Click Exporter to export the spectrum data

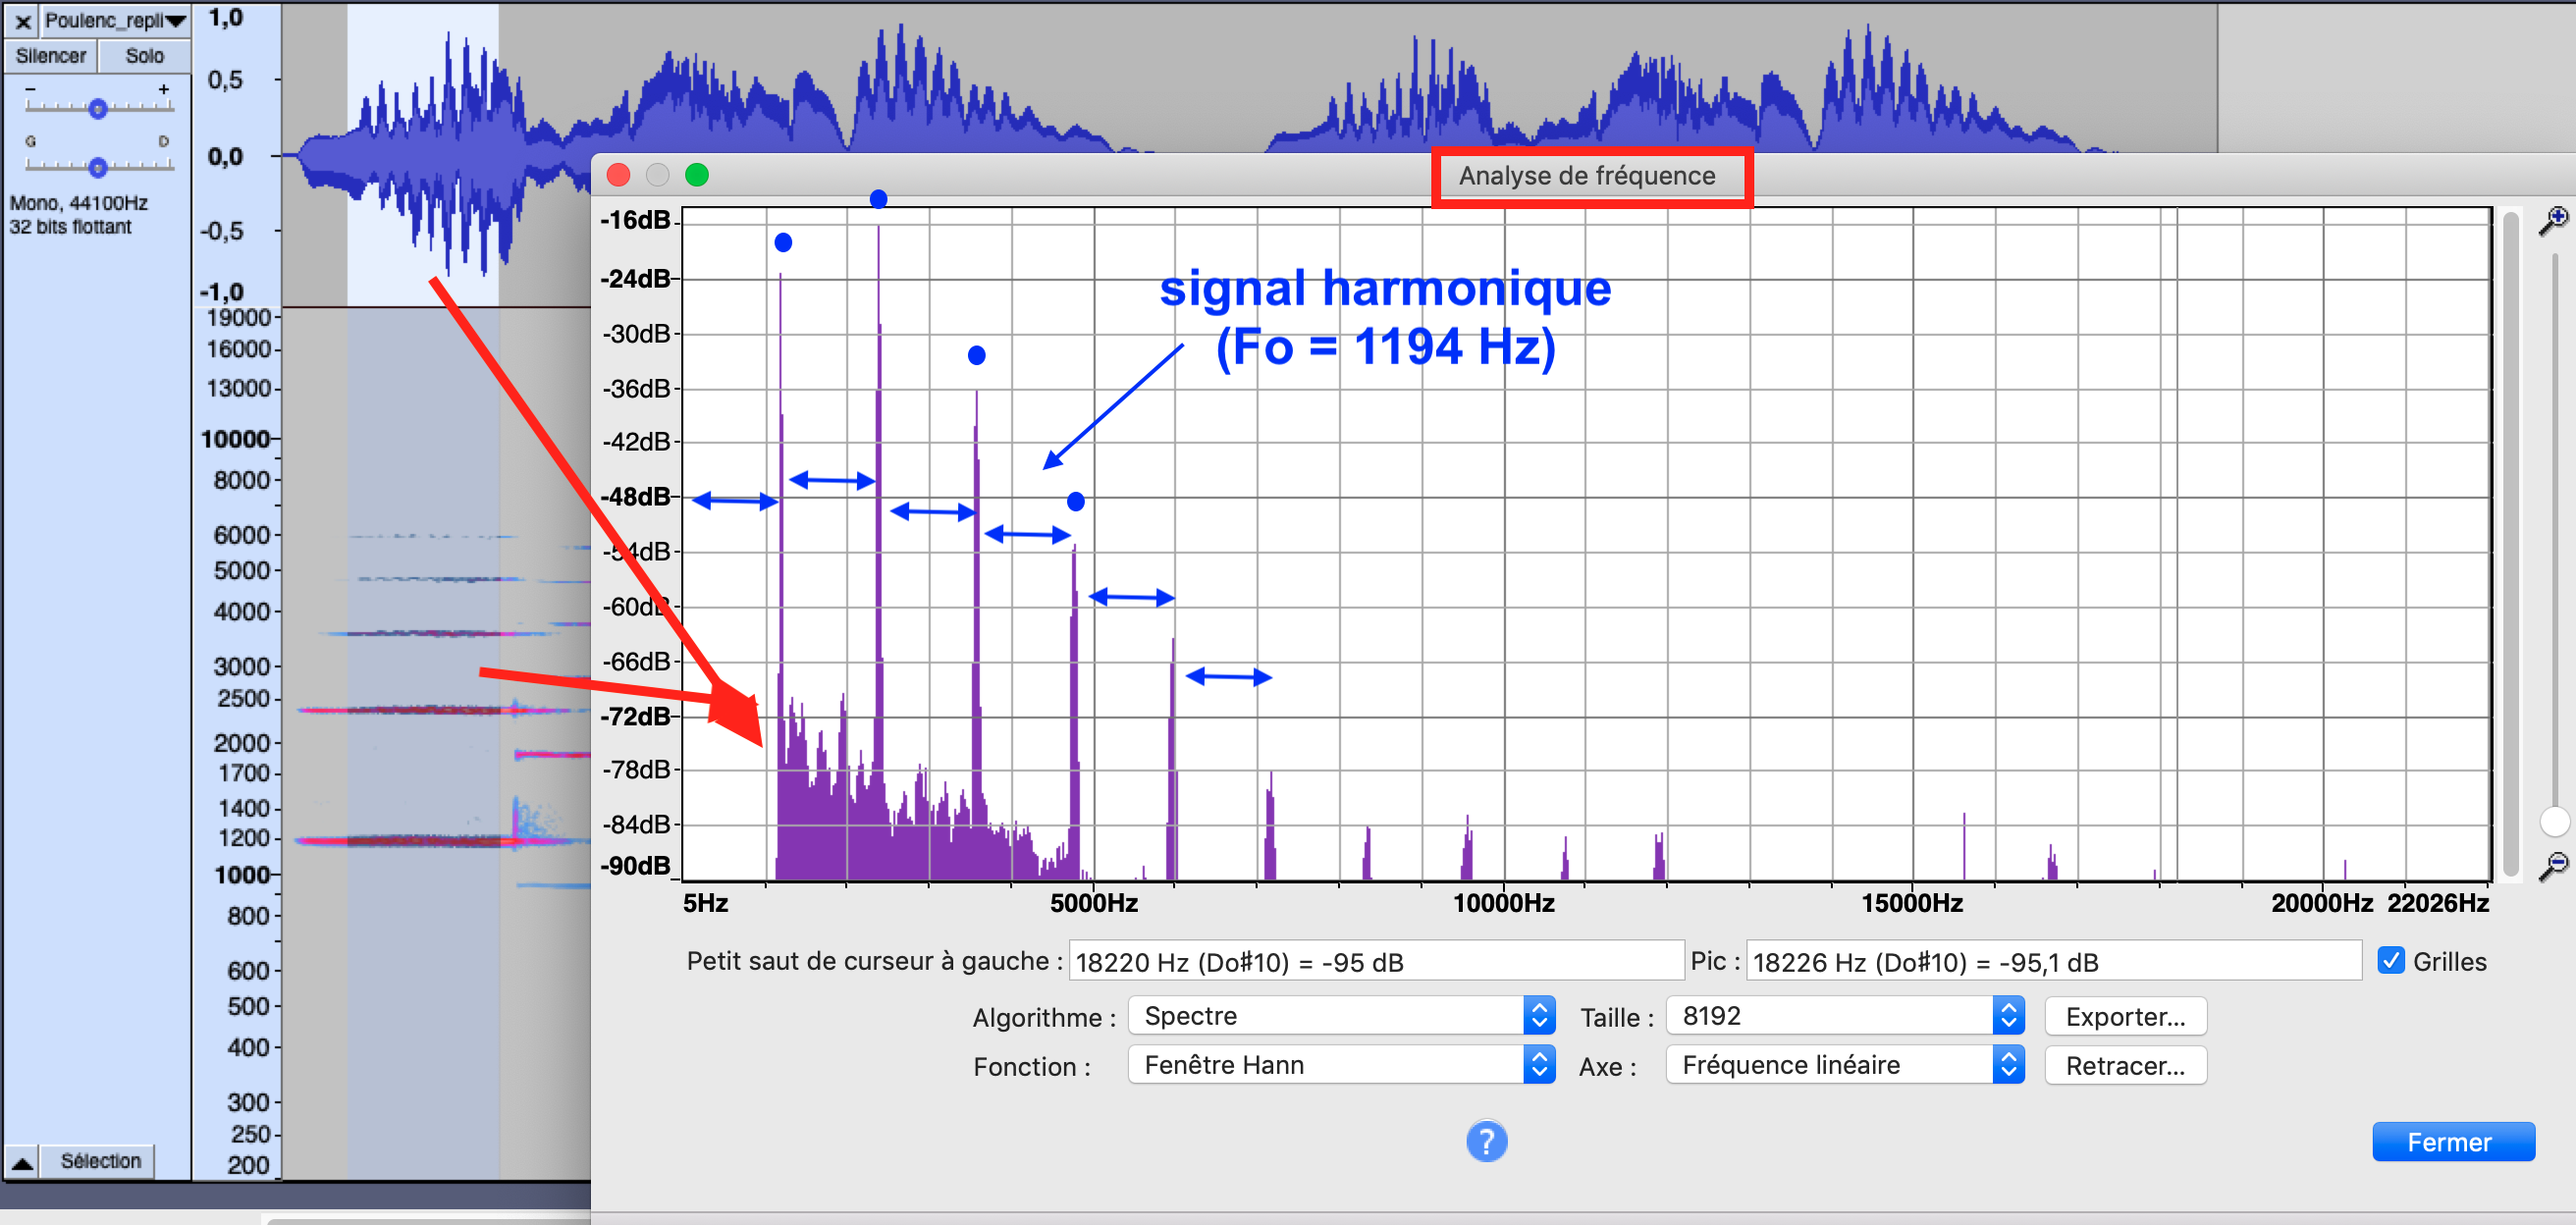coord(2126,1015)
